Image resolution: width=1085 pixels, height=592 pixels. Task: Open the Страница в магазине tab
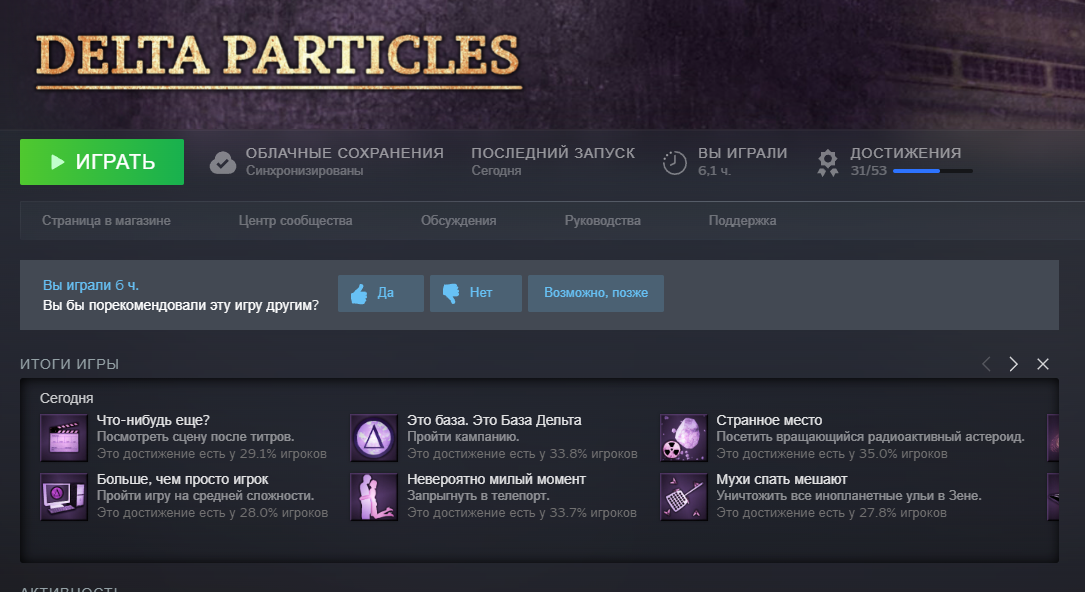point(106,221)
